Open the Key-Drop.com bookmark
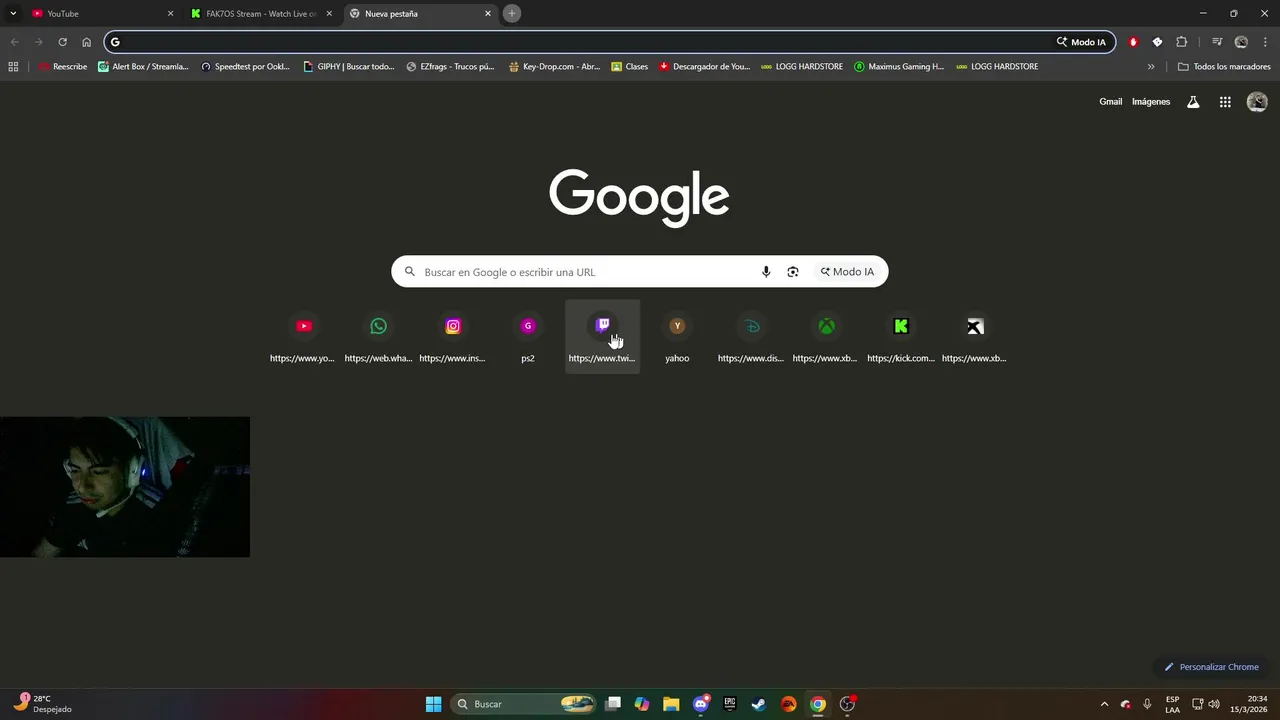The height and width of the screenshot is (720, 1280). point(554,67)
